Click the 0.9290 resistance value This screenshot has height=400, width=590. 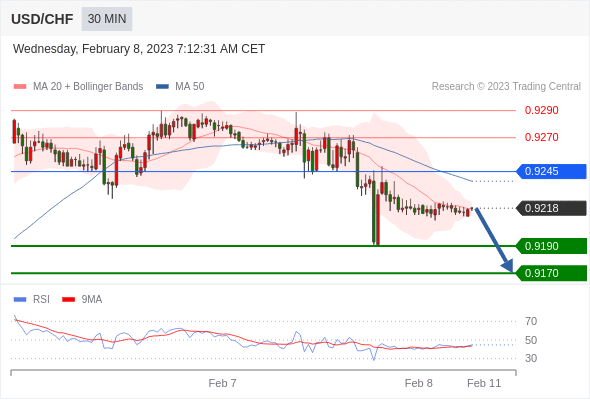click(541, 110)
